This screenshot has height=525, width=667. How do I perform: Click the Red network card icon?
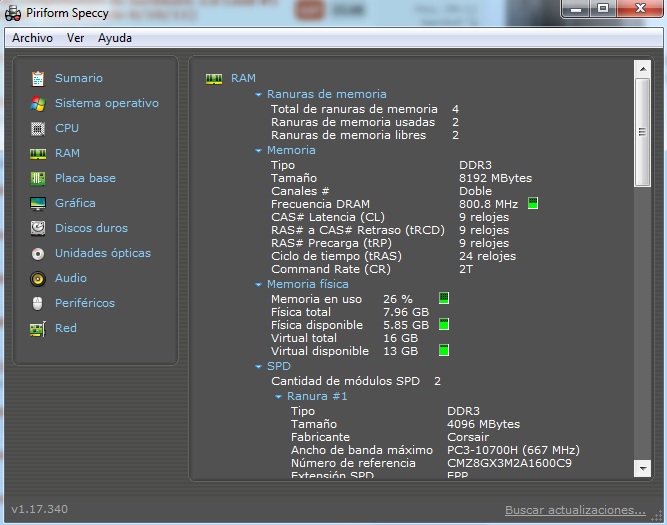pyautogui.click(x=38, y=329)
